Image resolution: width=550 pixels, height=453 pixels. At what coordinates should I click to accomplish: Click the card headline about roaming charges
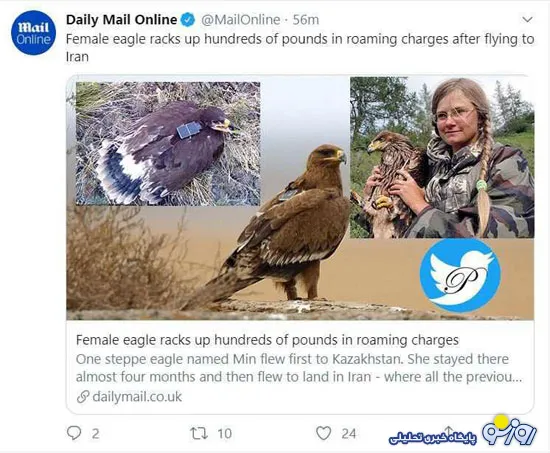click(267, 340)
